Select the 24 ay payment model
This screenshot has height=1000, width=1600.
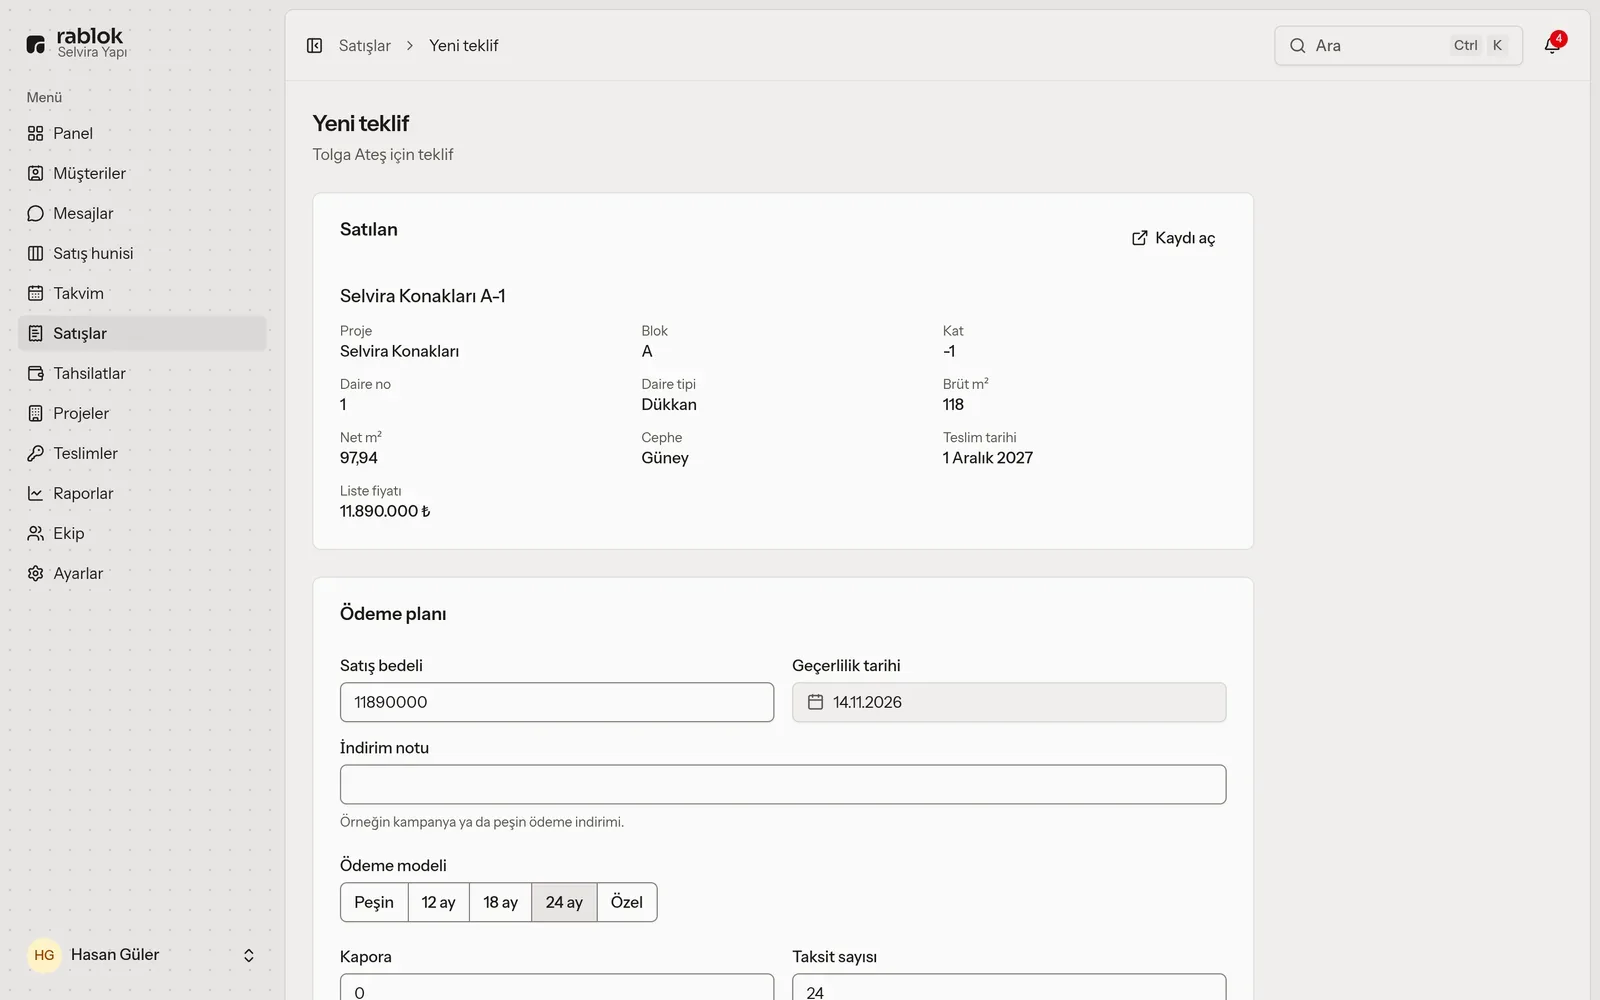pyautogui.click(x=564, y=902)
